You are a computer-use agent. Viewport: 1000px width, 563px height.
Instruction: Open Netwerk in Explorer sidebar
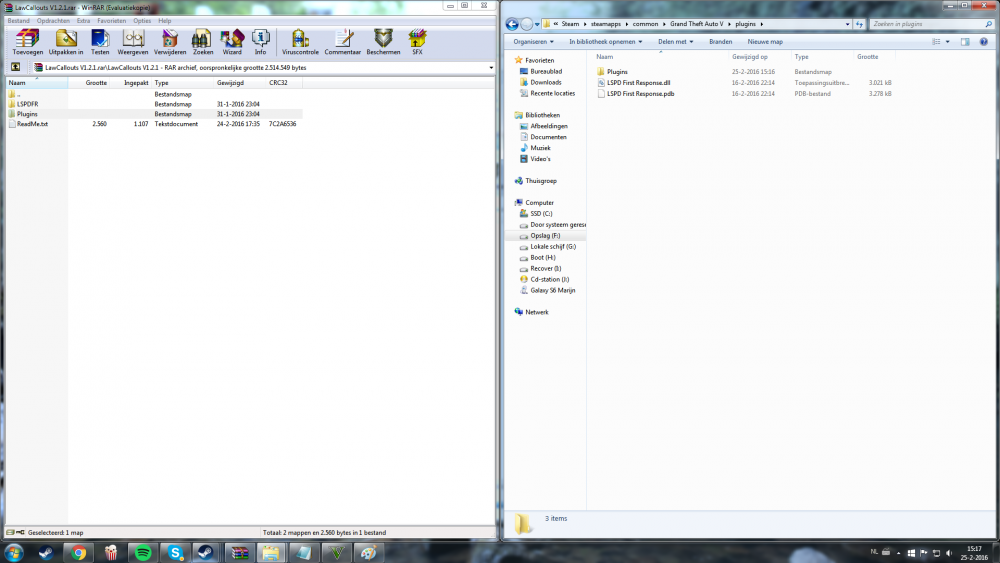pyautogui.click(x=536, y=312)
